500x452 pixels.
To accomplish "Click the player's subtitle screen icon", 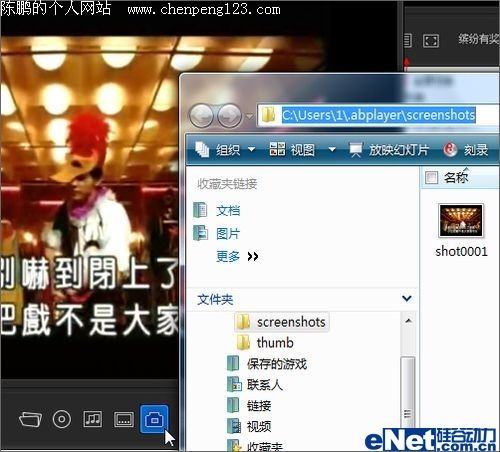I will (124, 419).
